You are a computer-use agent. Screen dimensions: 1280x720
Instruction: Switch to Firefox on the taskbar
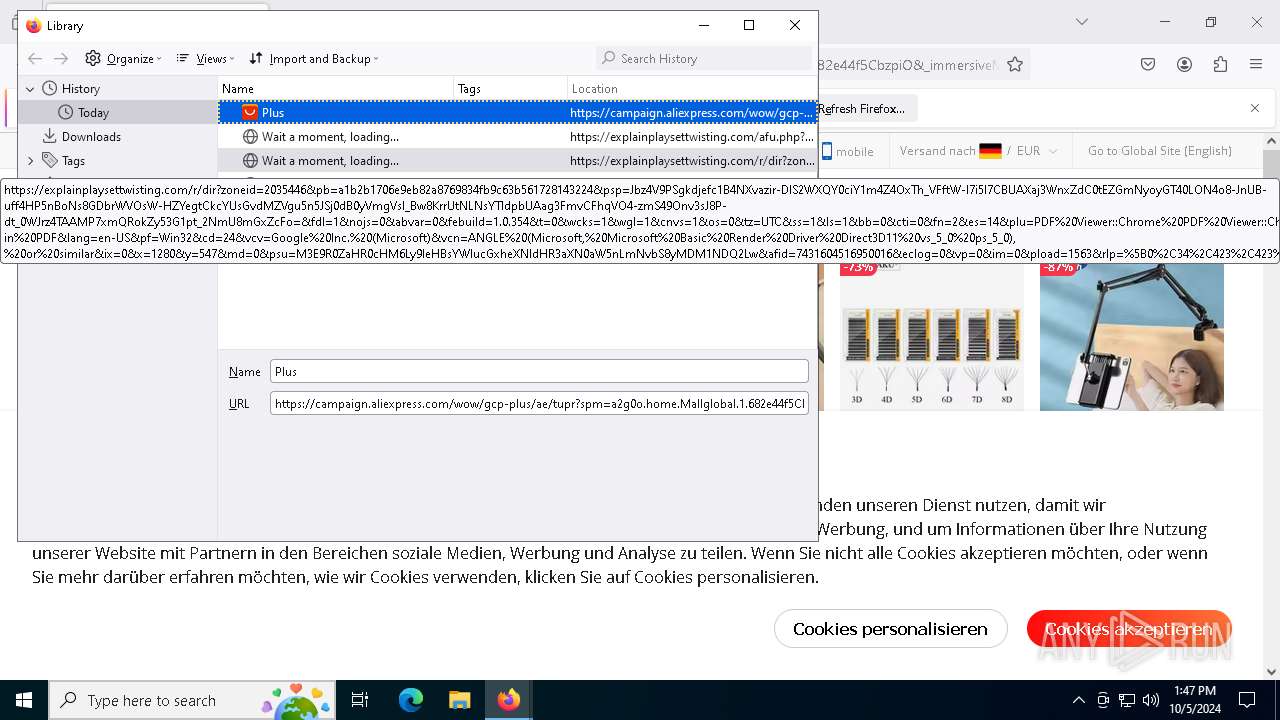pyautogui.click(x=508, y=700)
